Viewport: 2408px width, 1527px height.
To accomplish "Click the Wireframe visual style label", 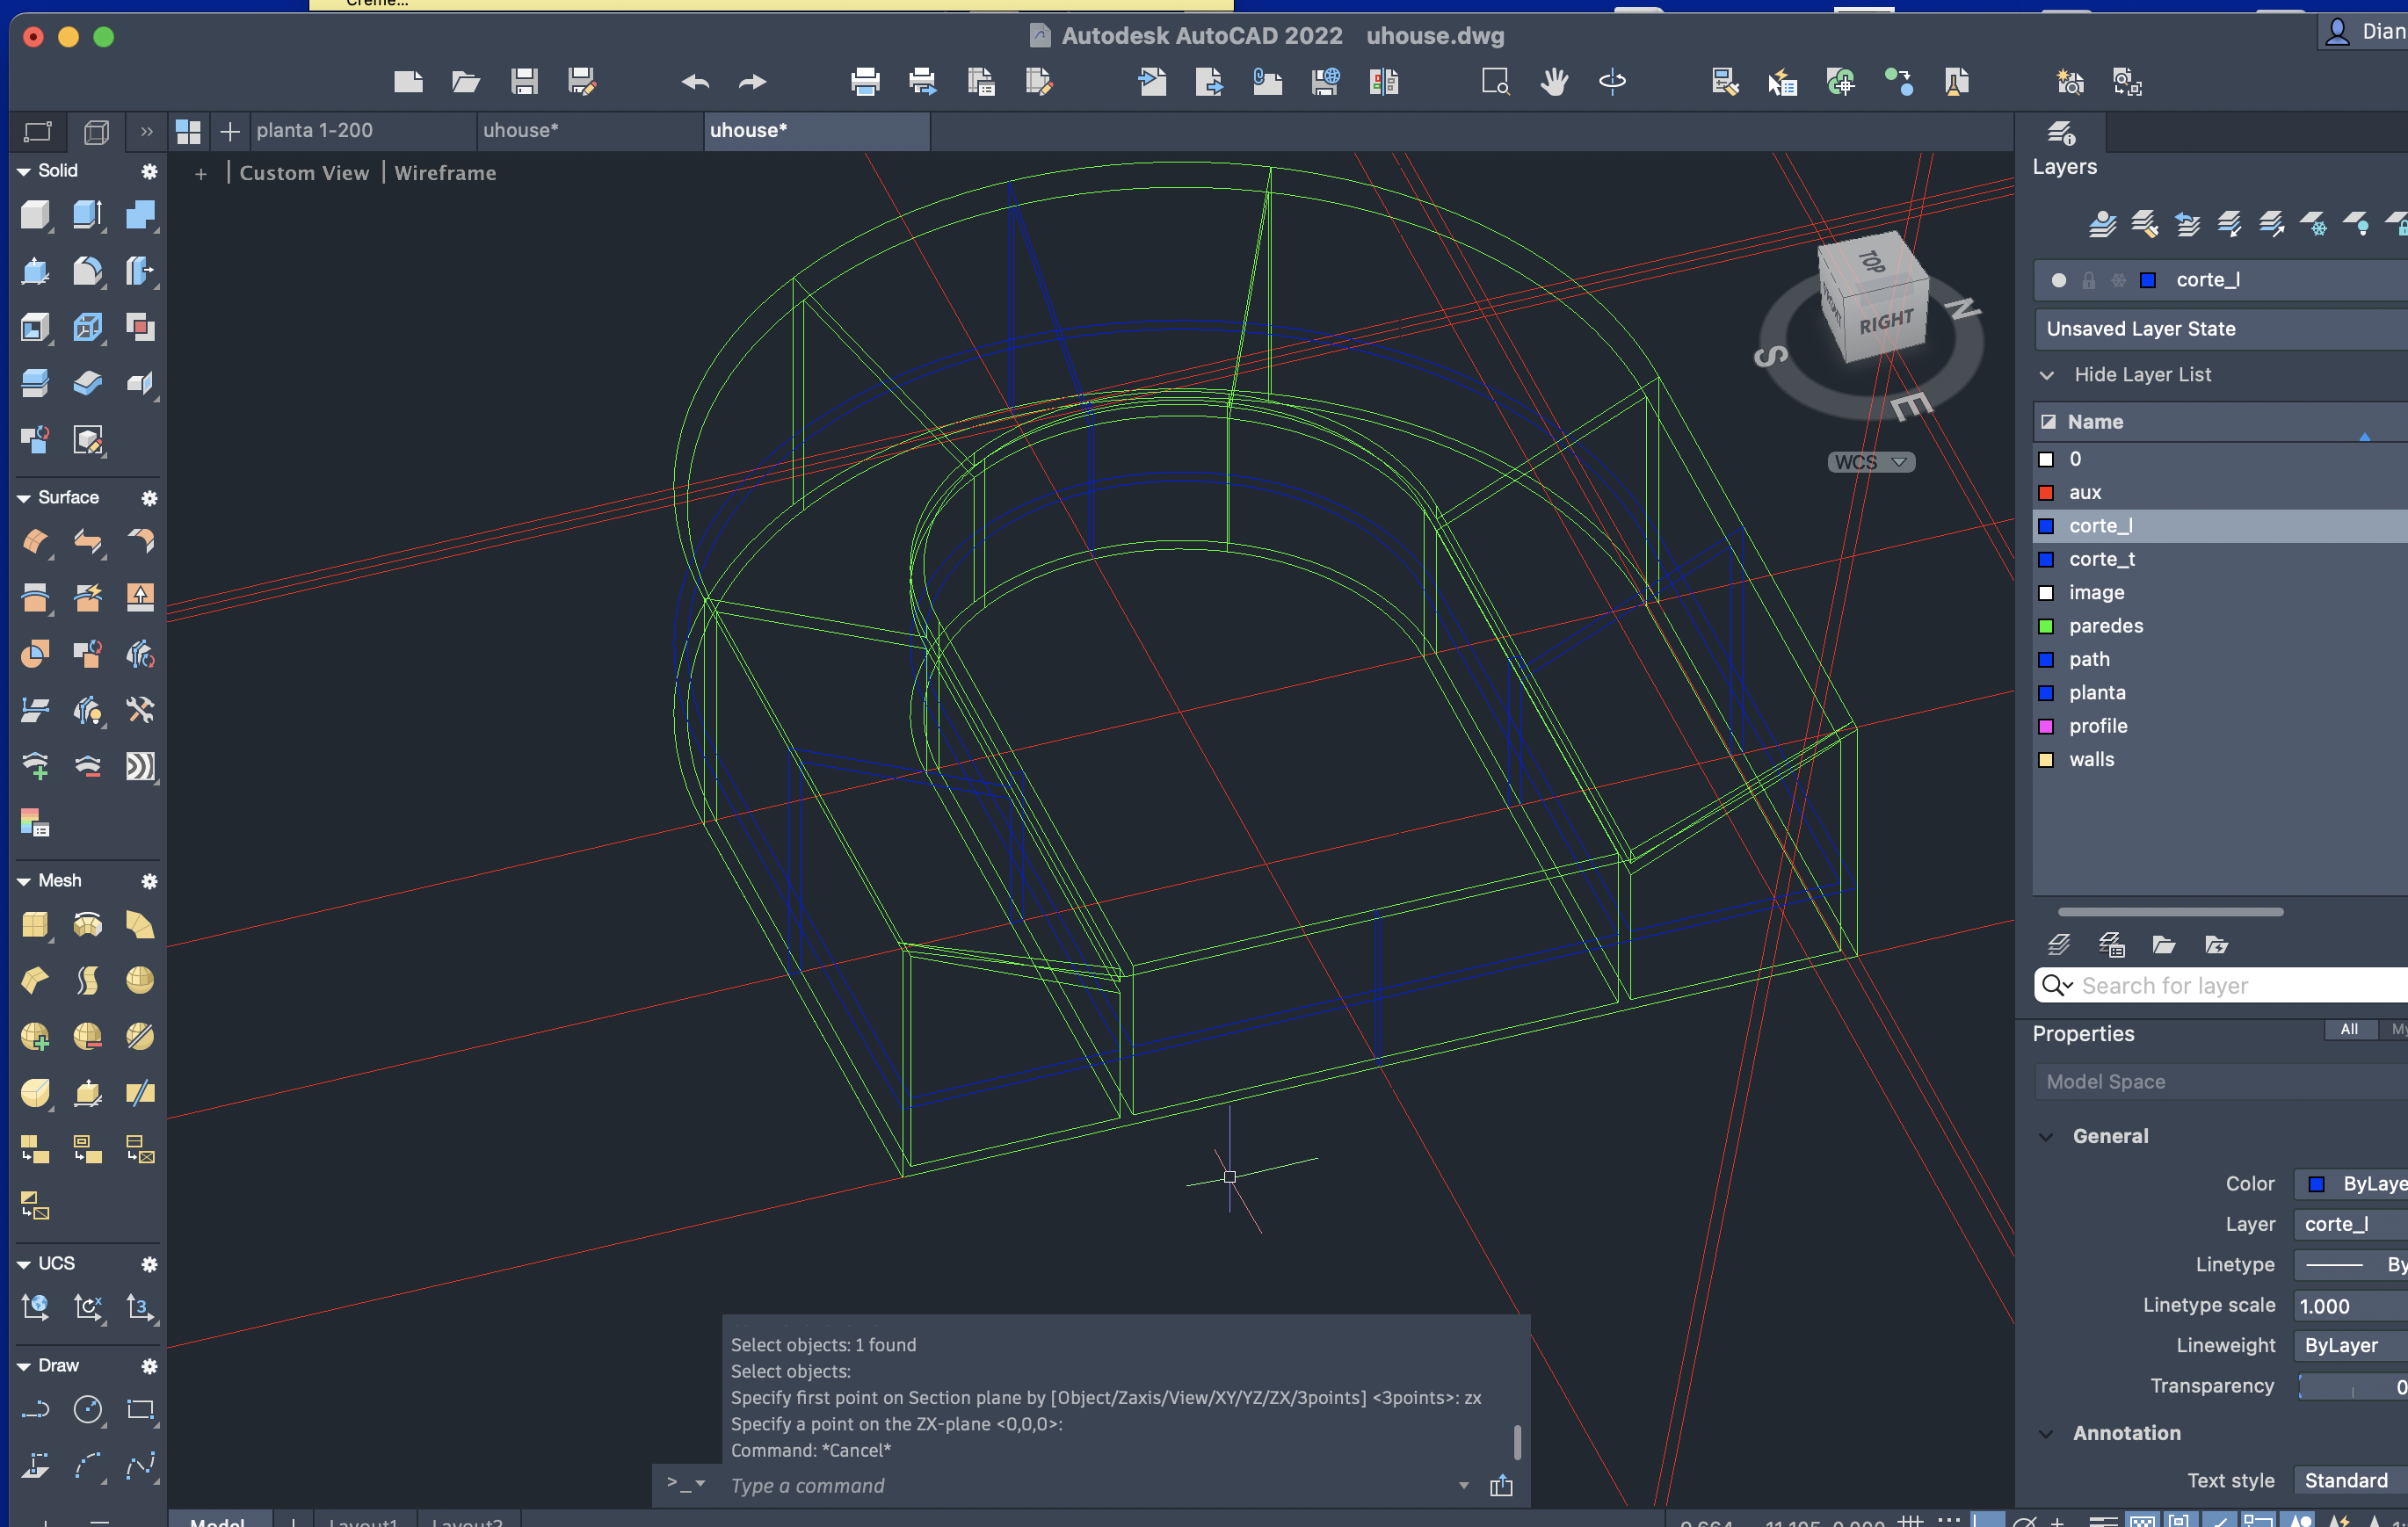I will [x=445, y=173].
